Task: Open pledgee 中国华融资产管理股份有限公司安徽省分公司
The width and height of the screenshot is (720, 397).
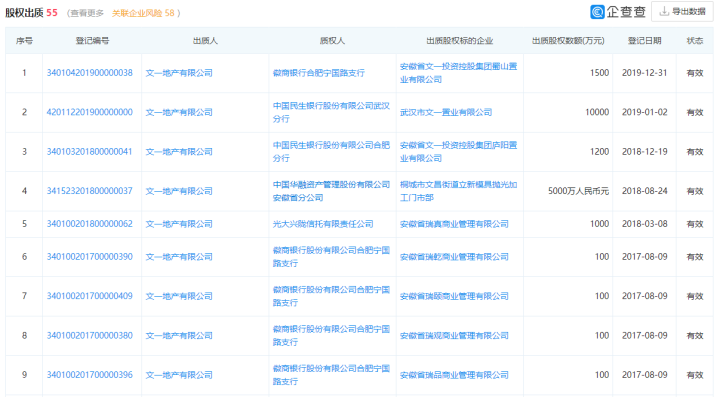Action: click(x=331, y=191)
